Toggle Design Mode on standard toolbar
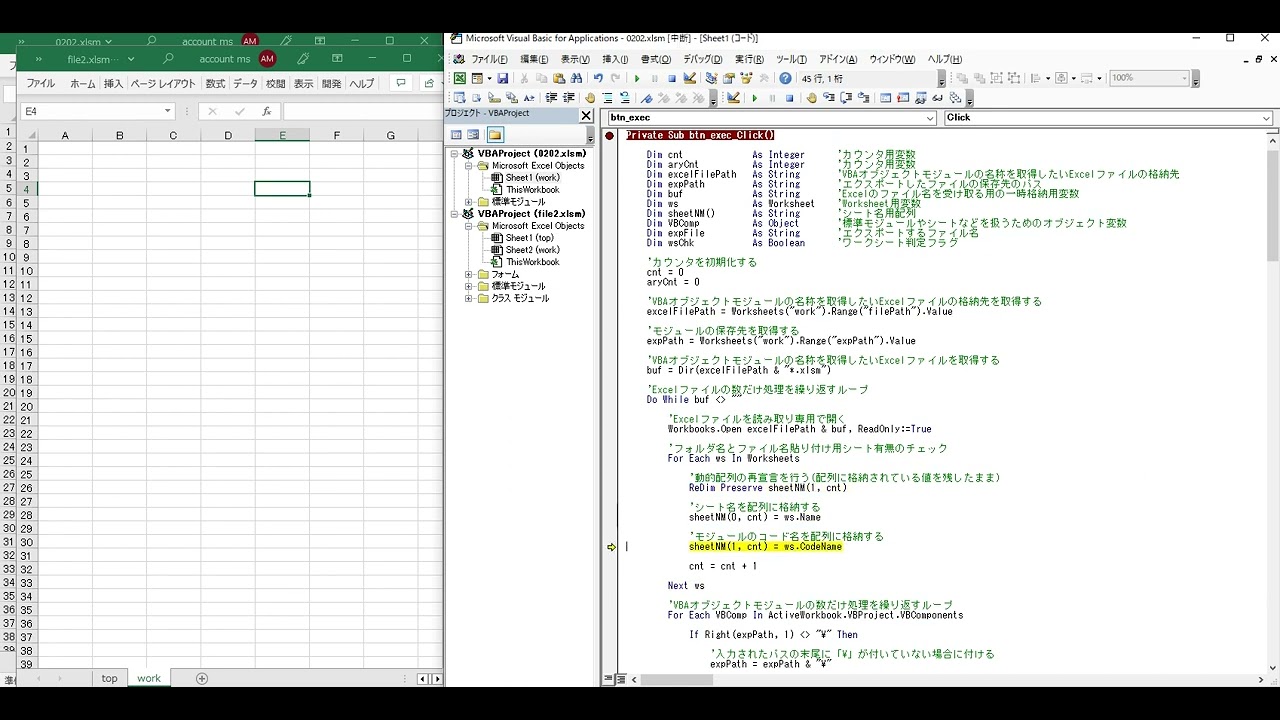Screen dimensions: 1280x720 (689, 78)
